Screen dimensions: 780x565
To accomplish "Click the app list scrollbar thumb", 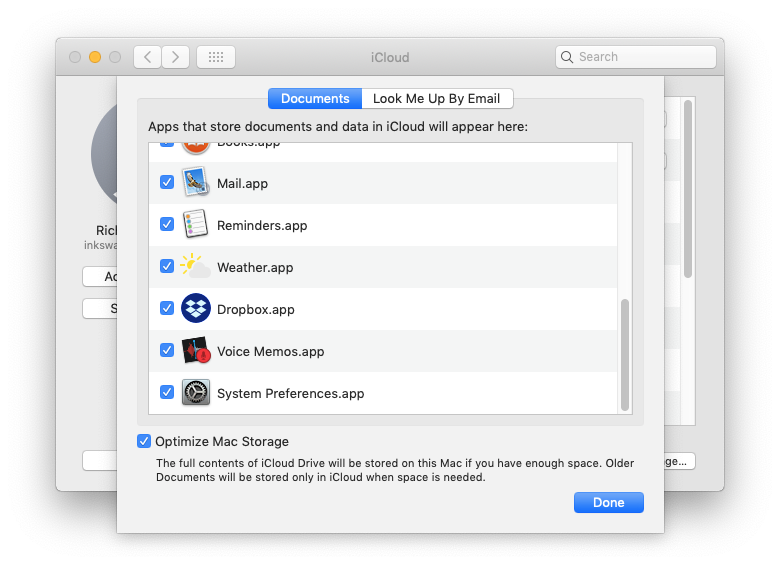I will [625, 354].
